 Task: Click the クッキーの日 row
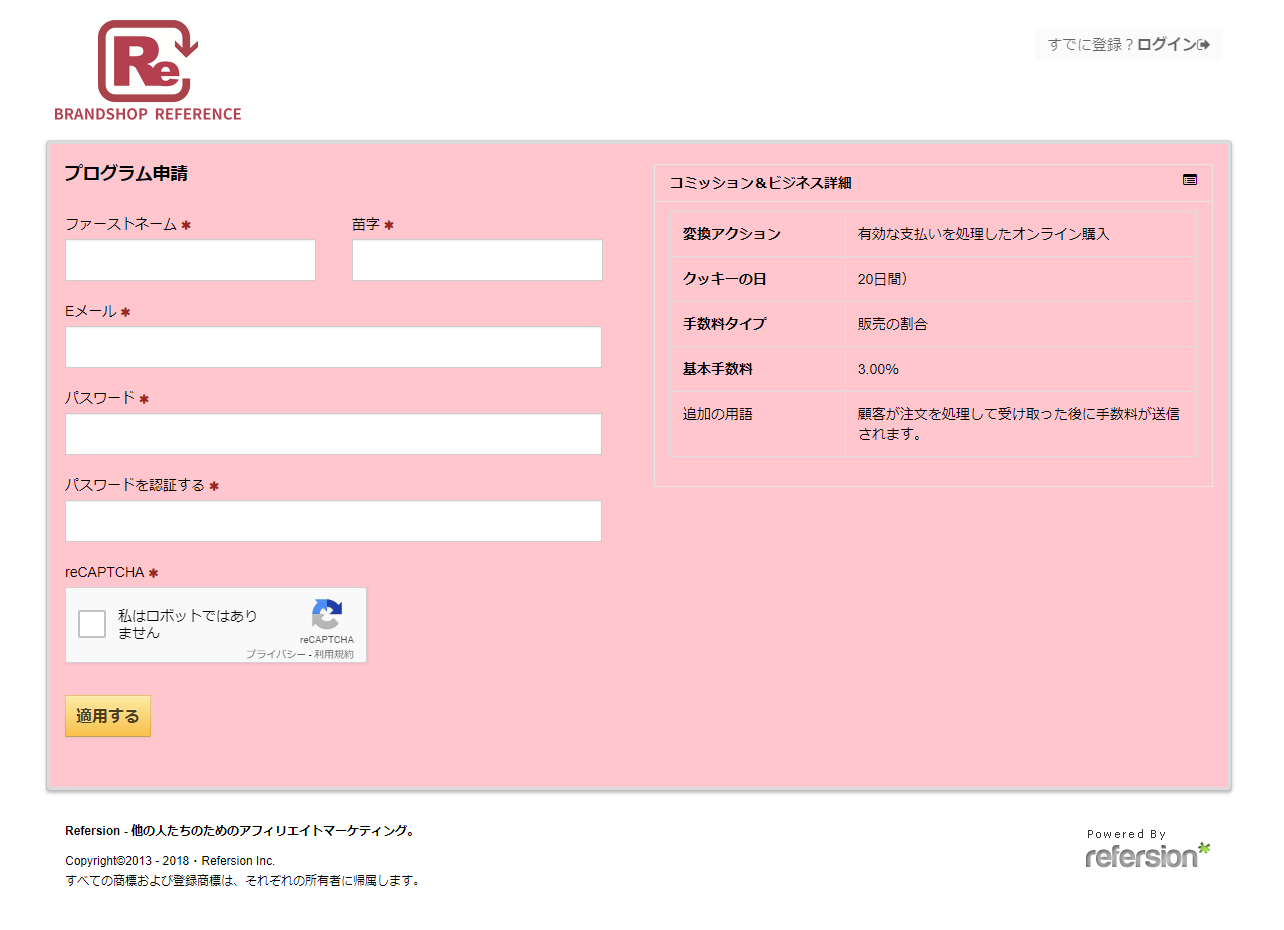point(932,279)
